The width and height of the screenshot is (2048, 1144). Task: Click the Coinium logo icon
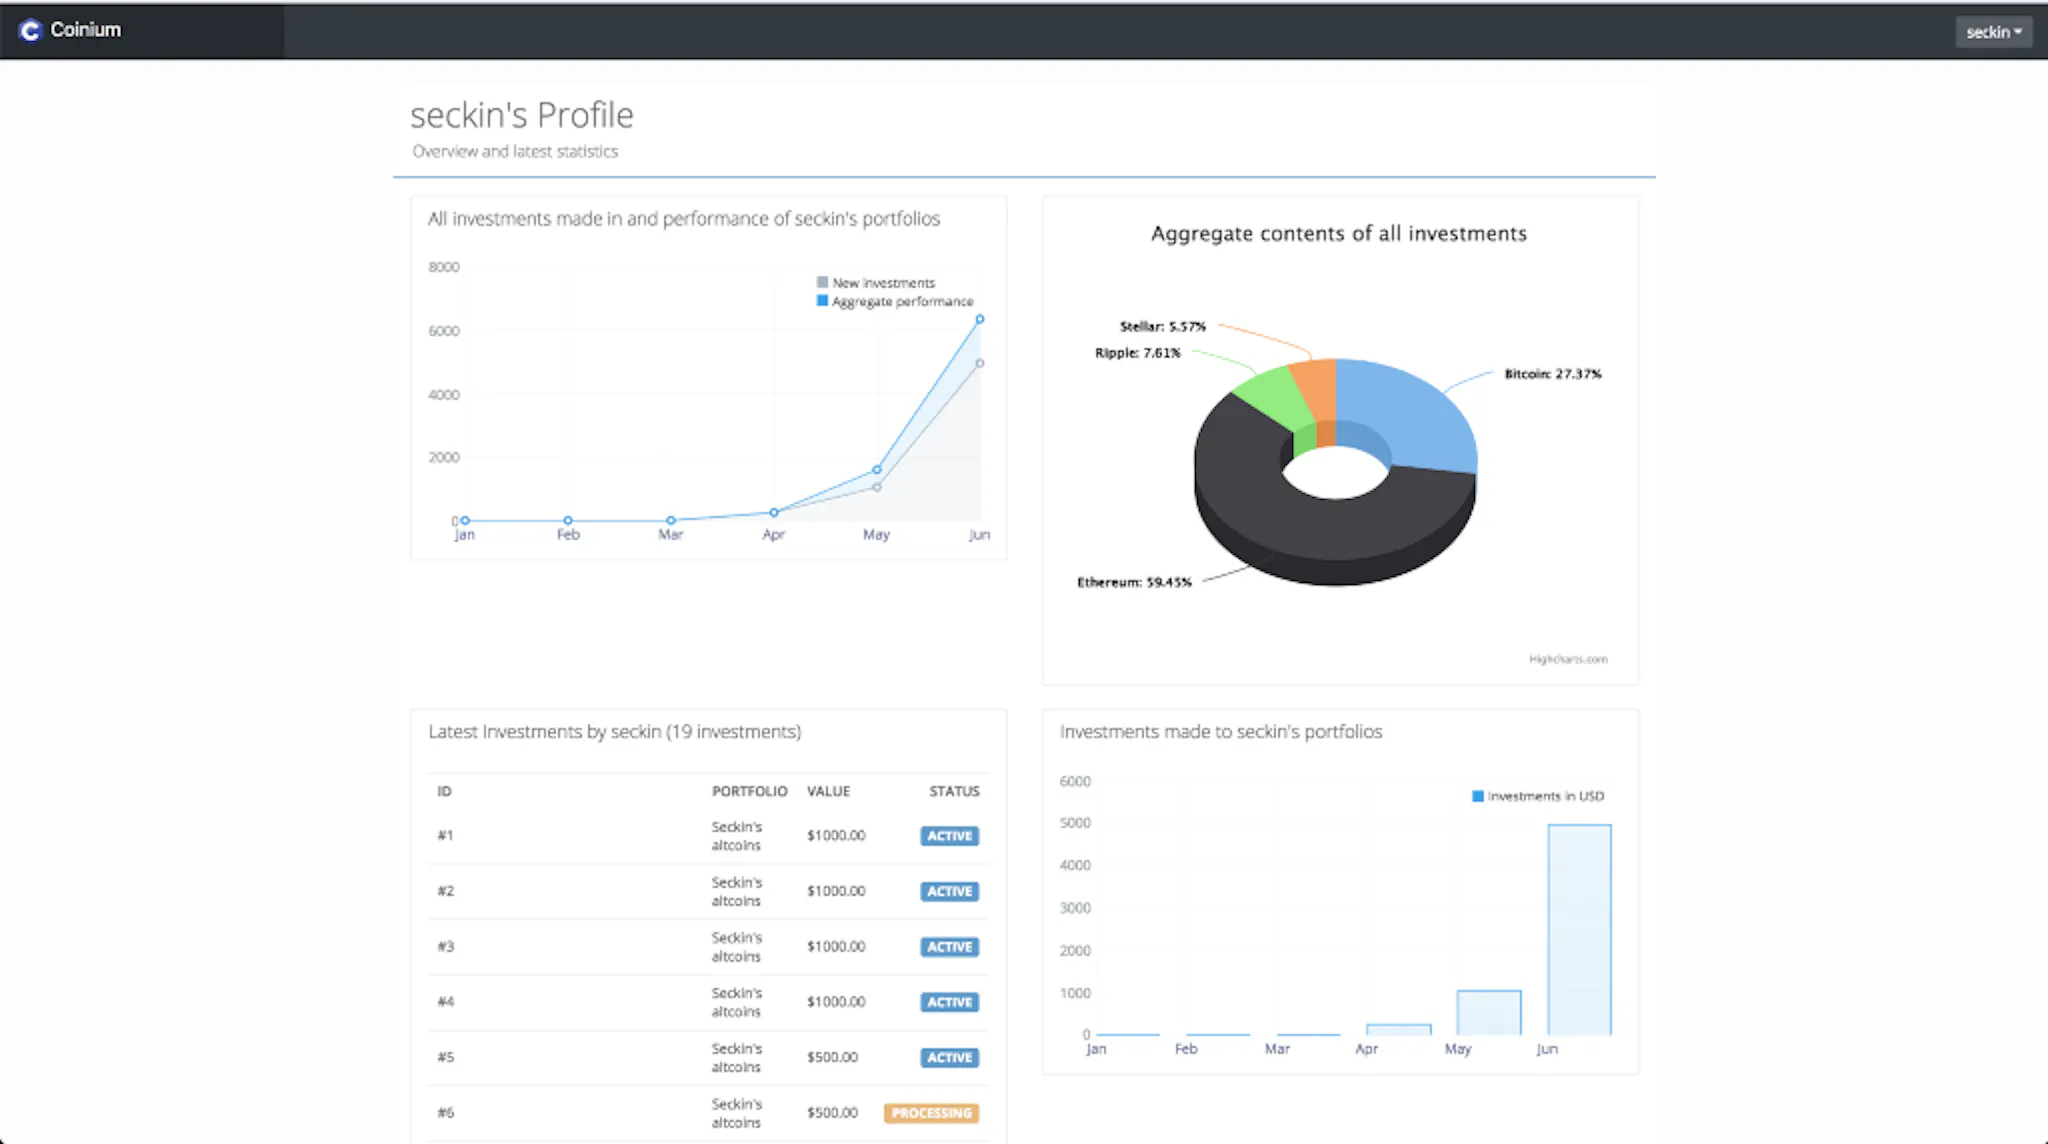click(x=30, y=30)
